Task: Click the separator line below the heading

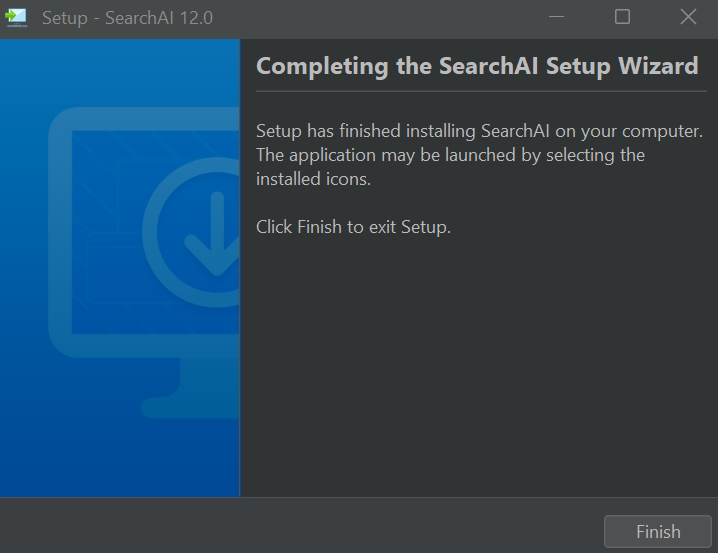Action: point(481,92)
